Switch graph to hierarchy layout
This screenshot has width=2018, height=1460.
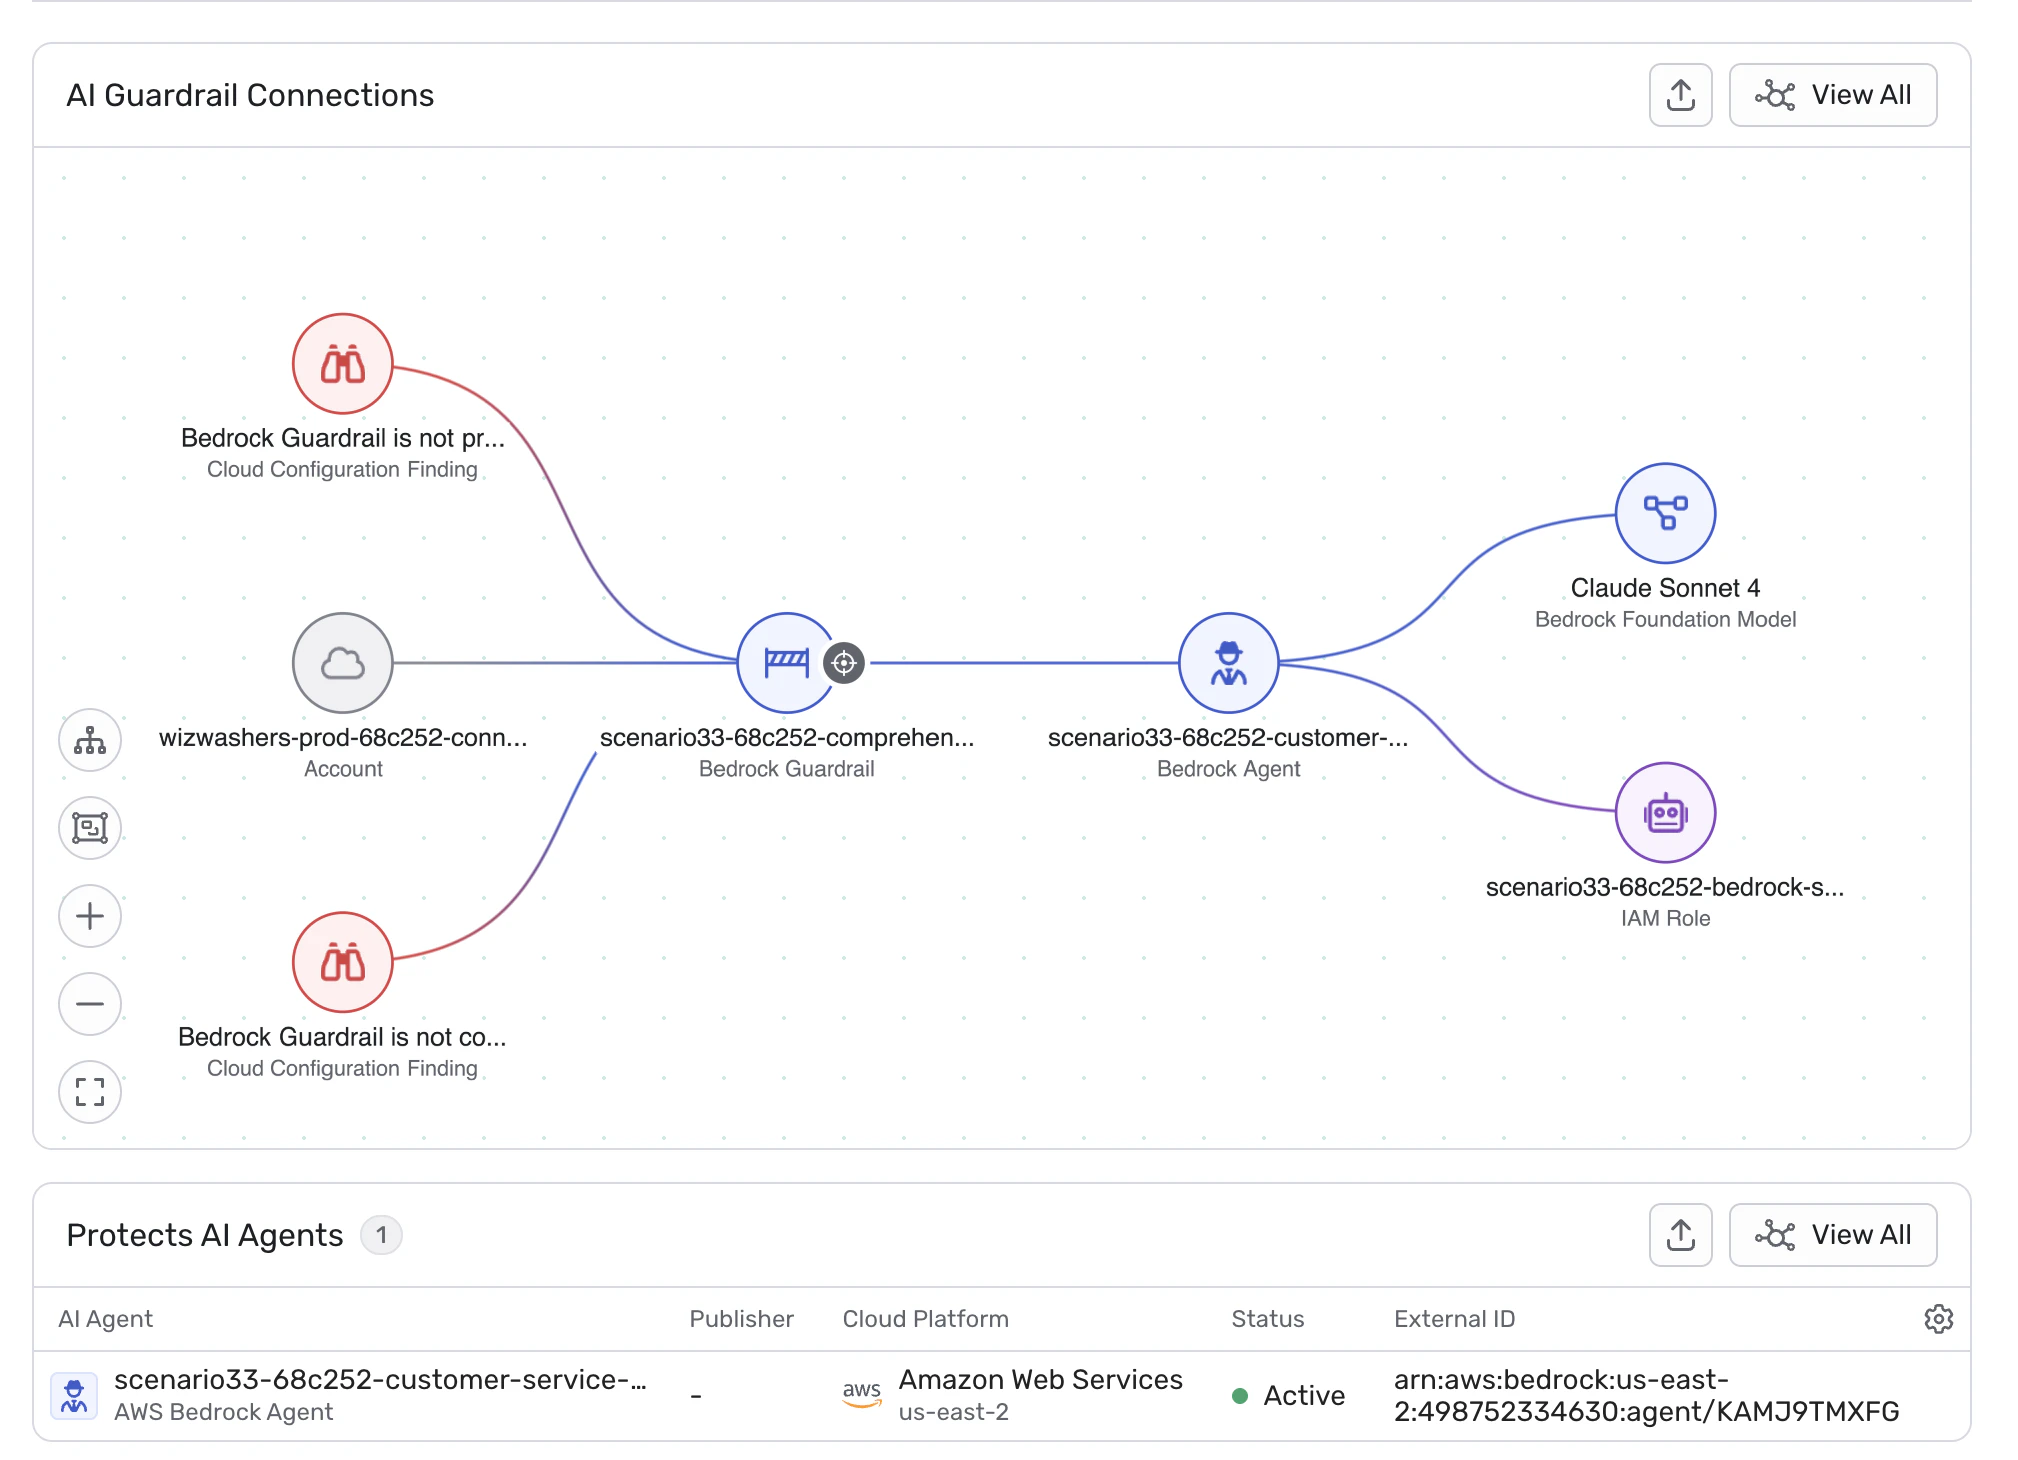[90, 740]
